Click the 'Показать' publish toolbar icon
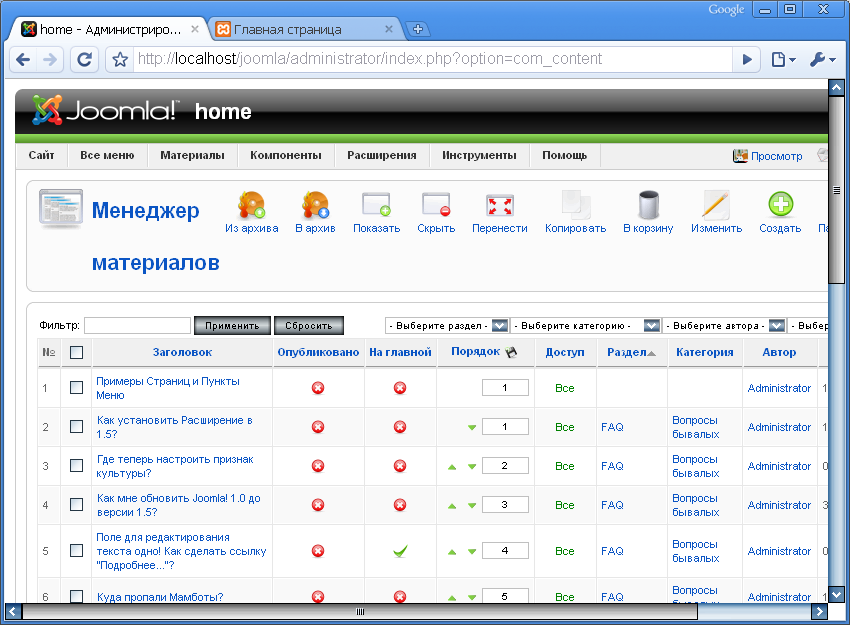Viewport: 850px width, 625px height. (x=376, y=205)
